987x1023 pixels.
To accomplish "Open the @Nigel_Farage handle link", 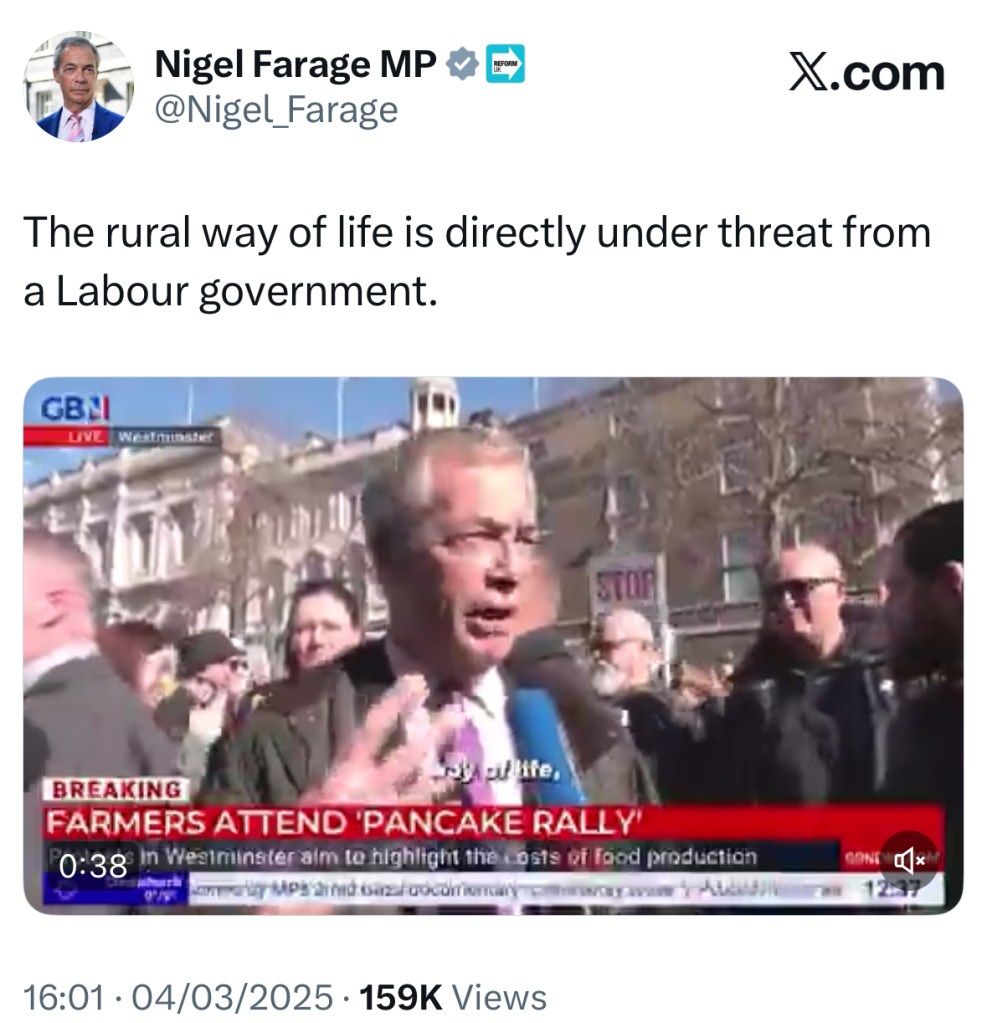I will 276,110.
